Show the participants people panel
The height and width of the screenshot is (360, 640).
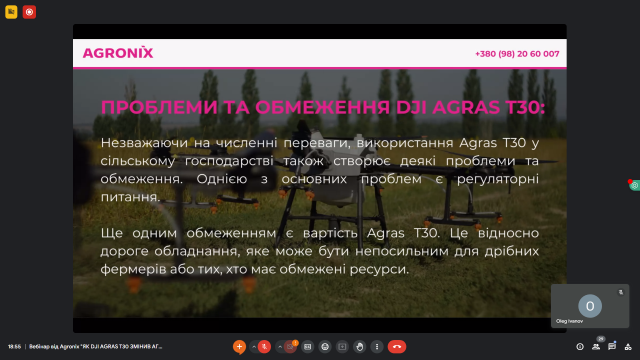point(596,347)
